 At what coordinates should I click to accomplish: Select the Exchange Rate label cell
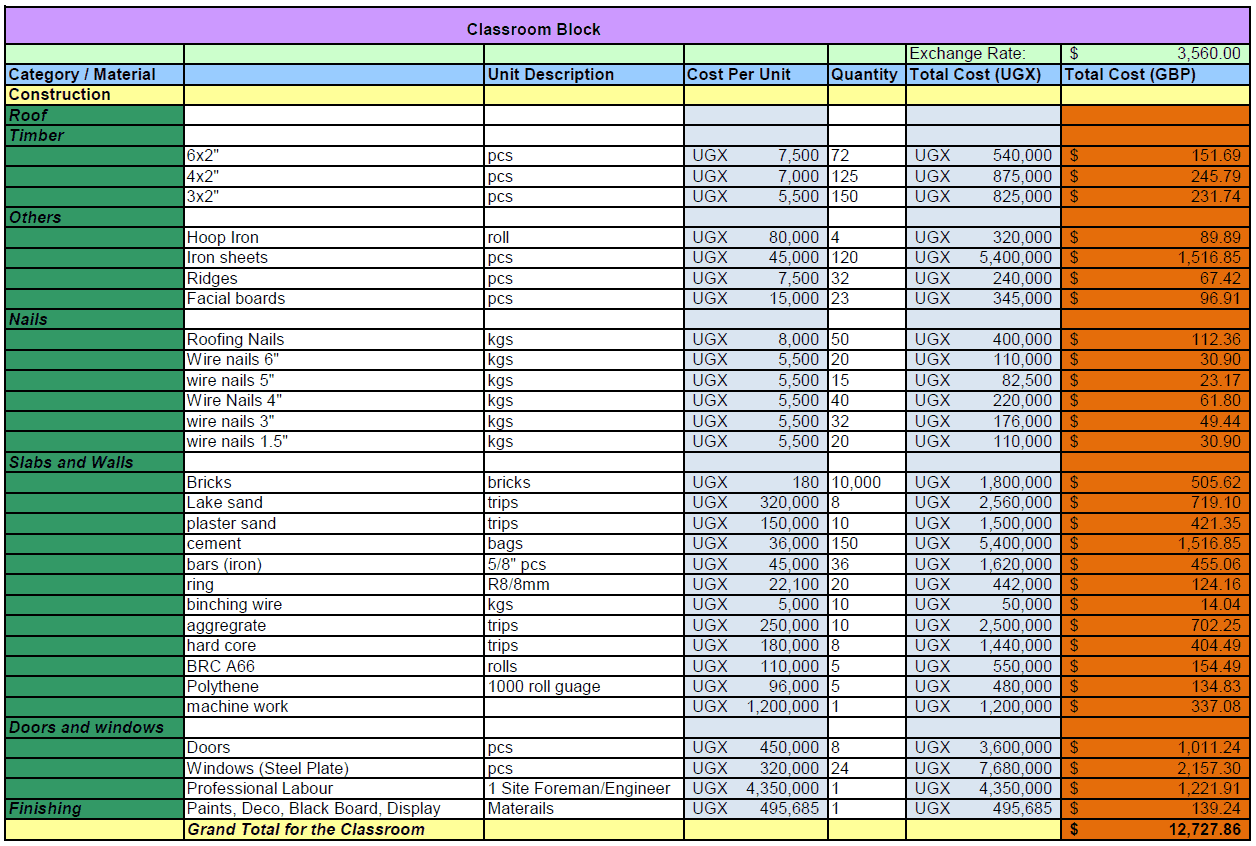pyautogui.click(x=984, y=54)
